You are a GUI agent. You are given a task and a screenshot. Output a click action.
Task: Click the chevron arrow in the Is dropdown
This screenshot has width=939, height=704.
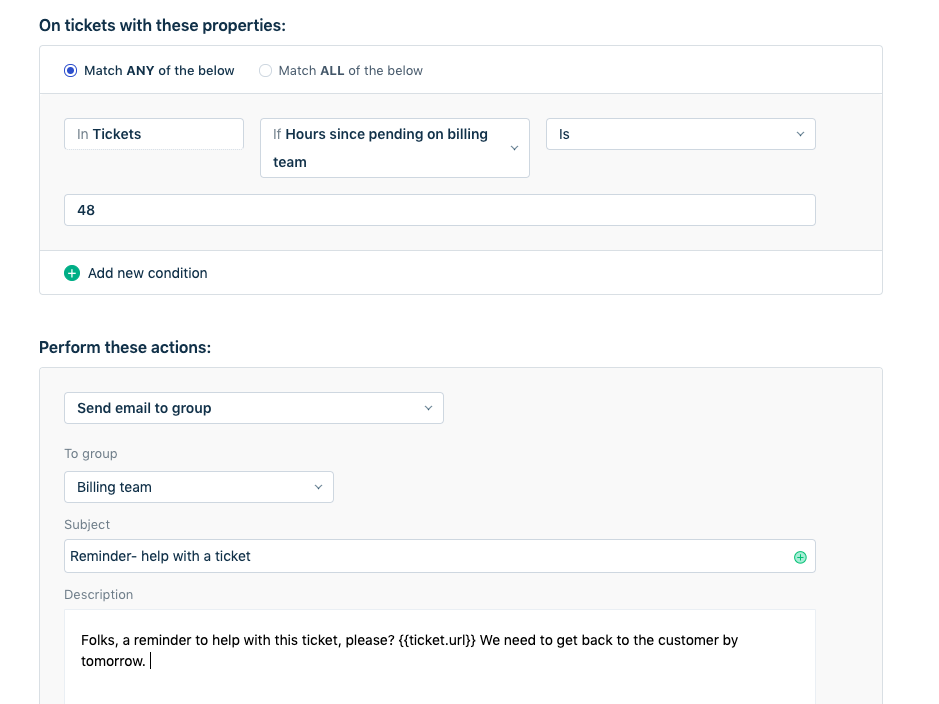[x=800, y=134]
